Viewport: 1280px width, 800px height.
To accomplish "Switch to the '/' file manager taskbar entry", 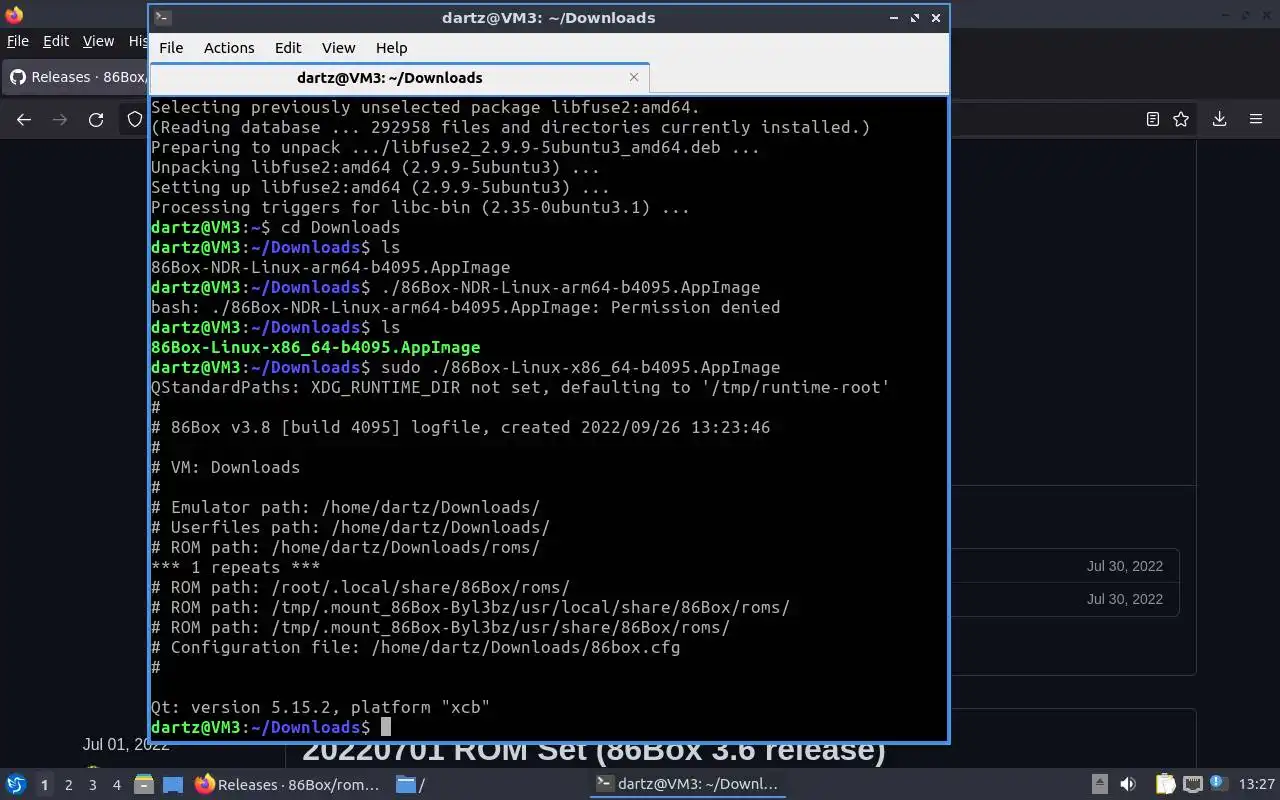I will click(411, 785).
